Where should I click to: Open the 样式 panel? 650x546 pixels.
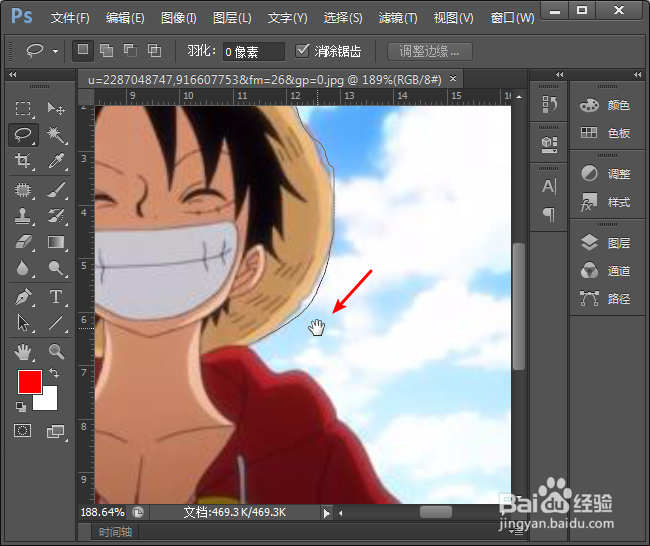605,202
